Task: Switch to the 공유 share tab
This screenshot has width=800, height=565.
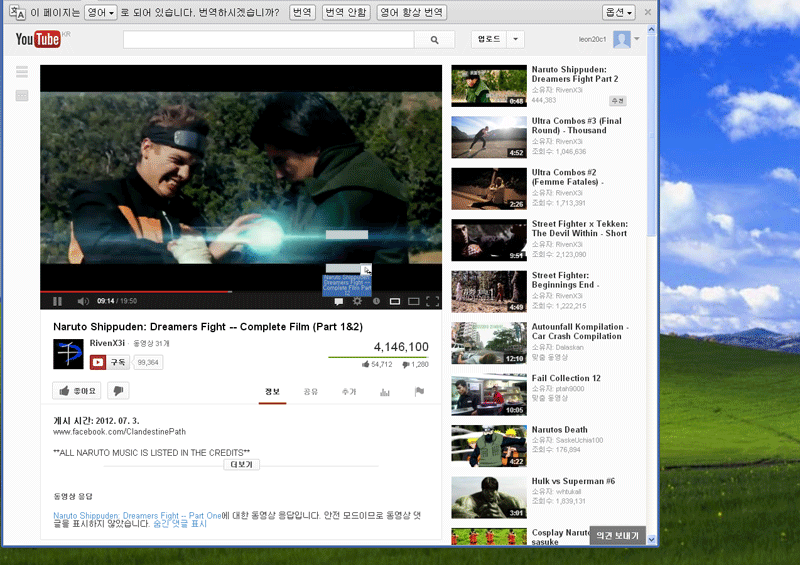Action: click(x=310, y=391)
